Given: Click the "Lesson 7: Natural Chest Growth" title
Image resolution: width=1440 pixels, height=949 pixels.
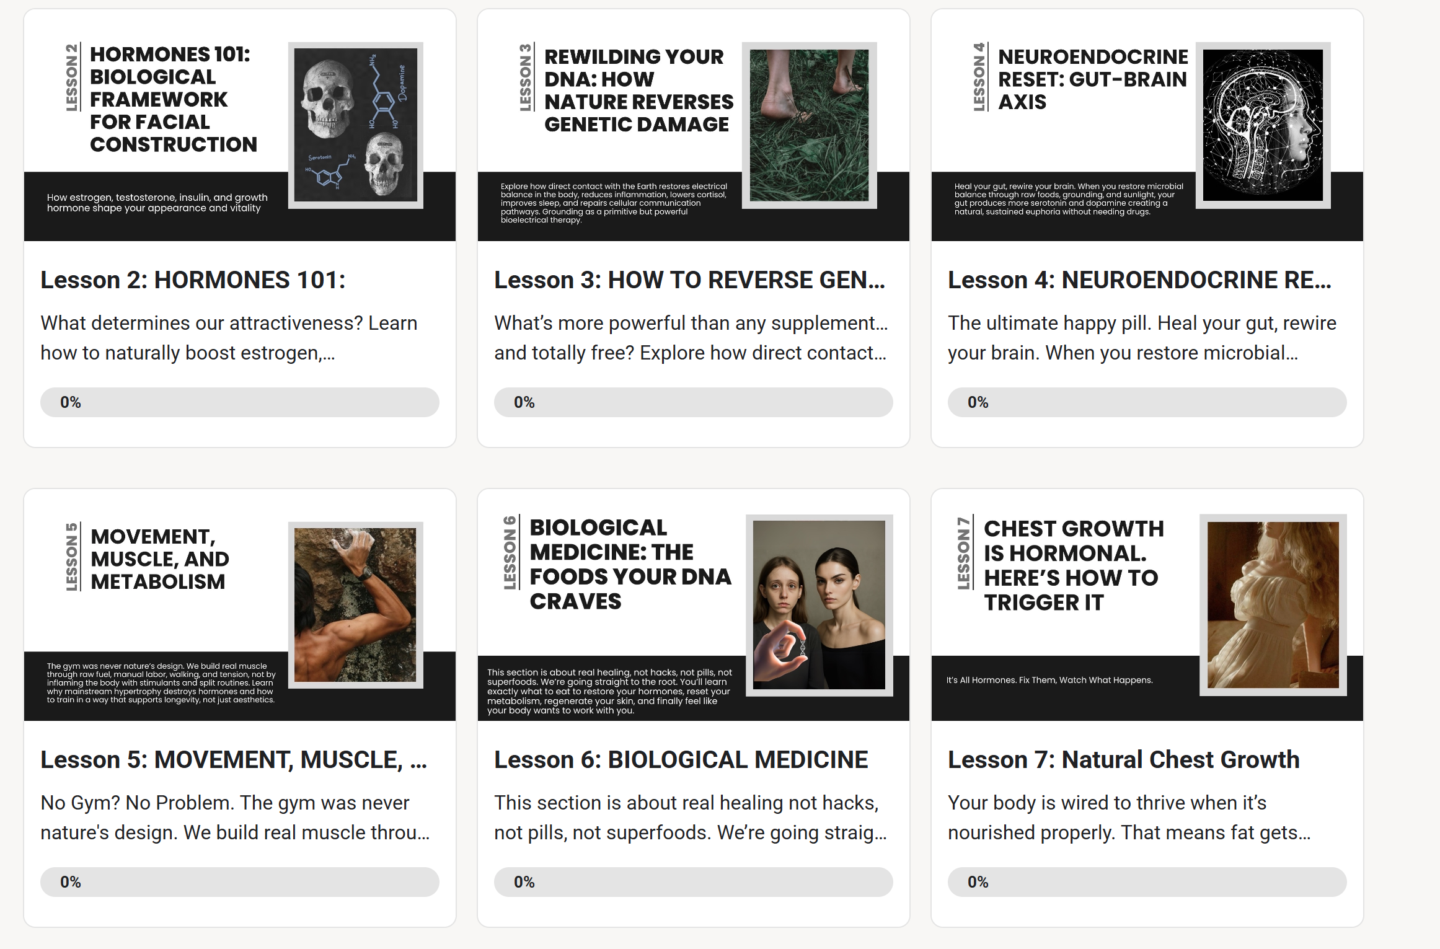Looking at the screenshot, I should [1124, 760].
